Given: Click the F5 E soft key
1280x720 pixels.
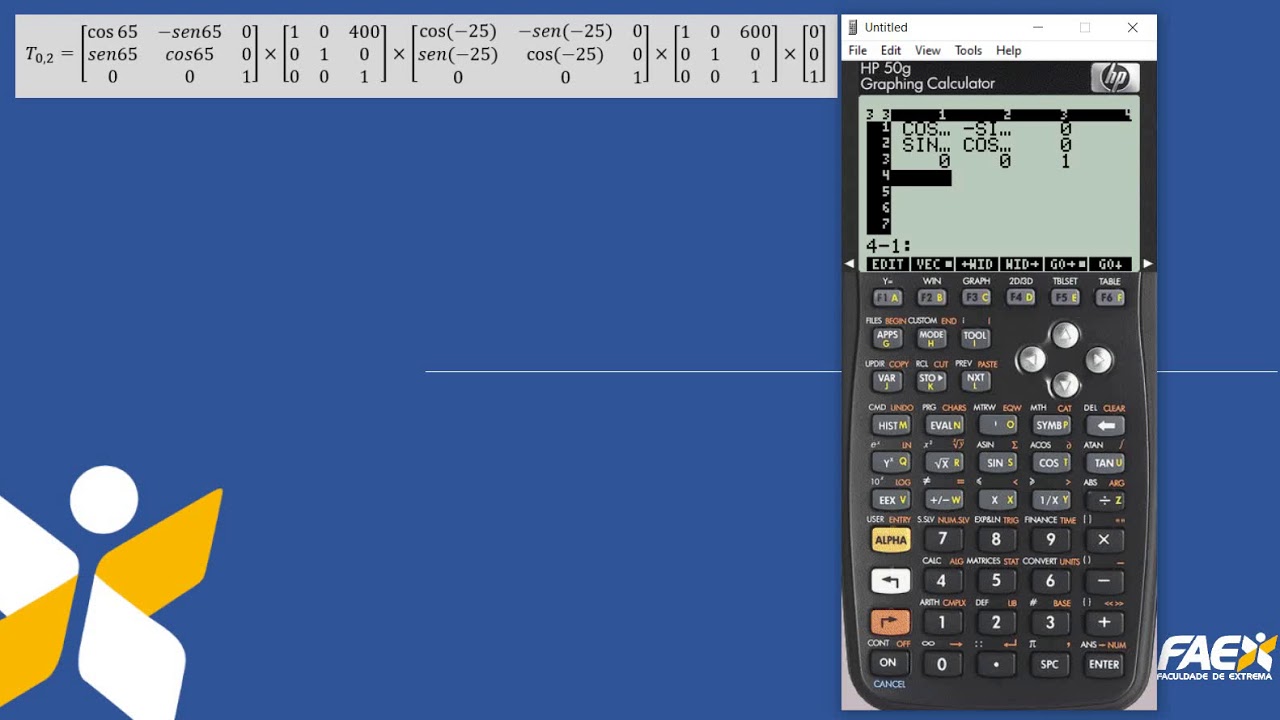Looking at the screenshot, I should [1065, 298].
